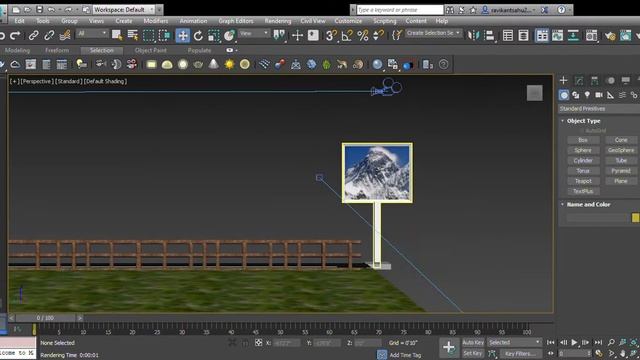The width and height of the screenshot is (640, 360).
Task: Open the Hierarchy panel tab icon
Action: click(594, 80)
